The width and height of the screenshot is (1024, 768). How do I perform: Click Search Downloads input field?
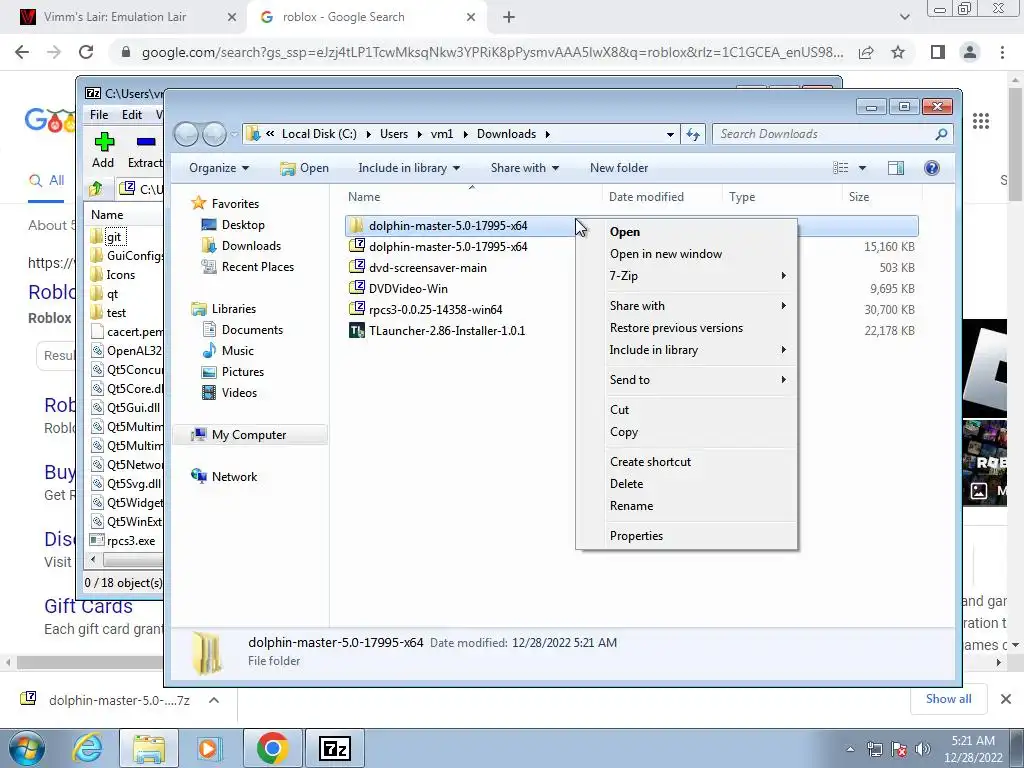[x=824, y=135]
